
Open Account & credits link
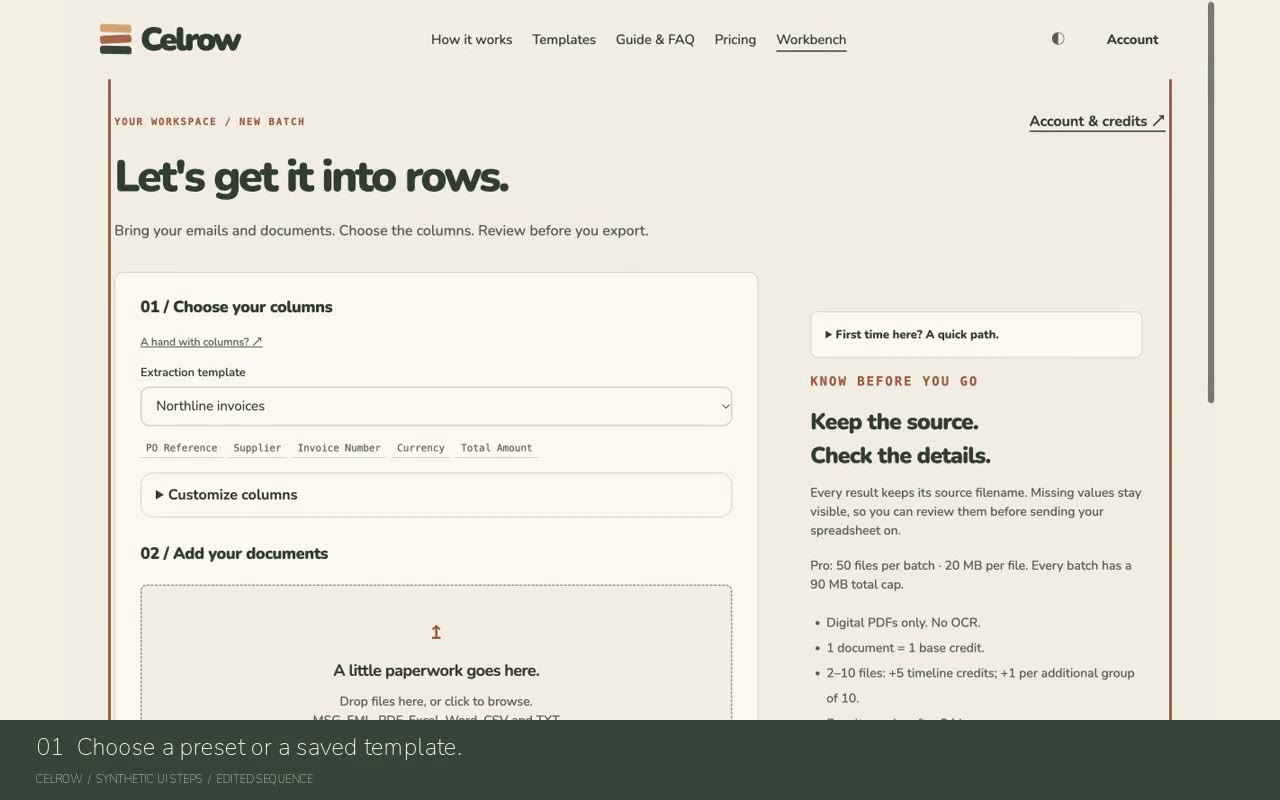1097,121
